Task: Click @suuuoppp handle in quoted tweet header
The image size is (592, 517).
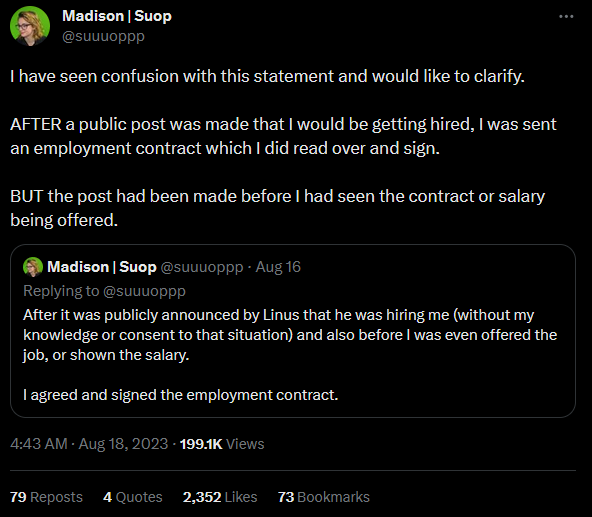Action: pyautogui.click(x=202, y=267)
